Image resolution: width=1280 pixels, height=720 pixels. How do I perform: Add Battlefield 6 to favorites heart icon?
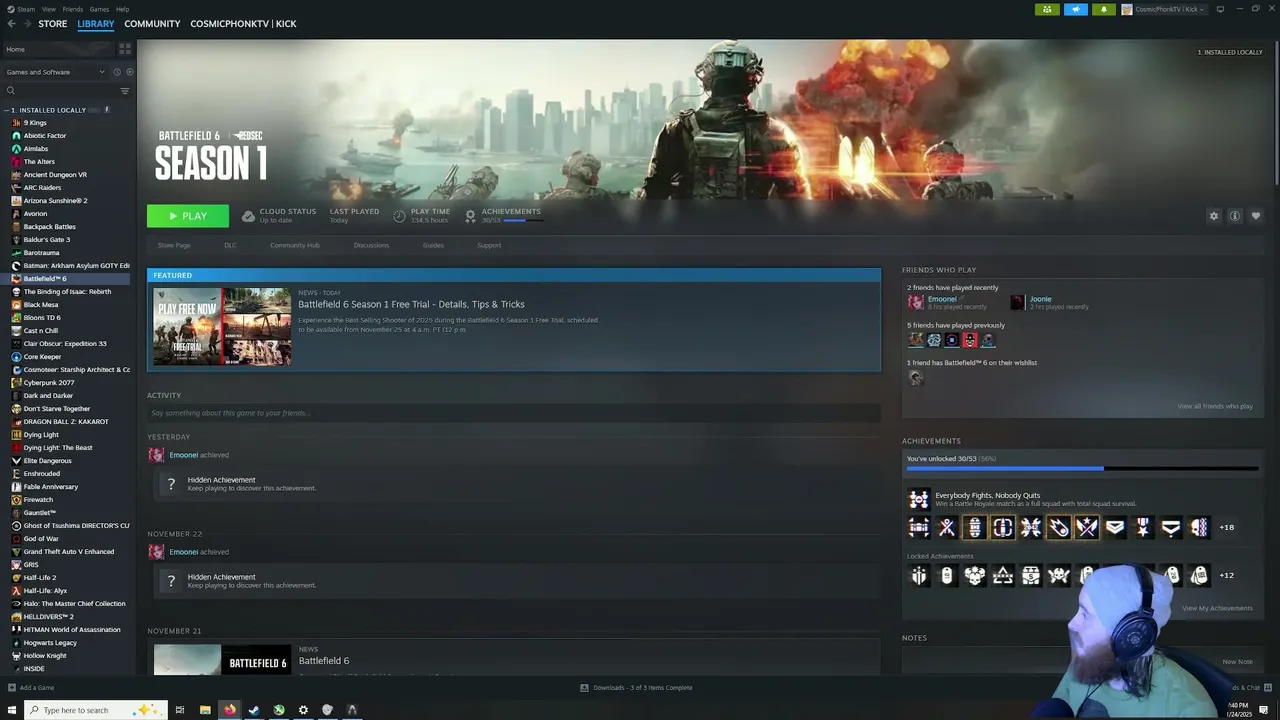1256,216
